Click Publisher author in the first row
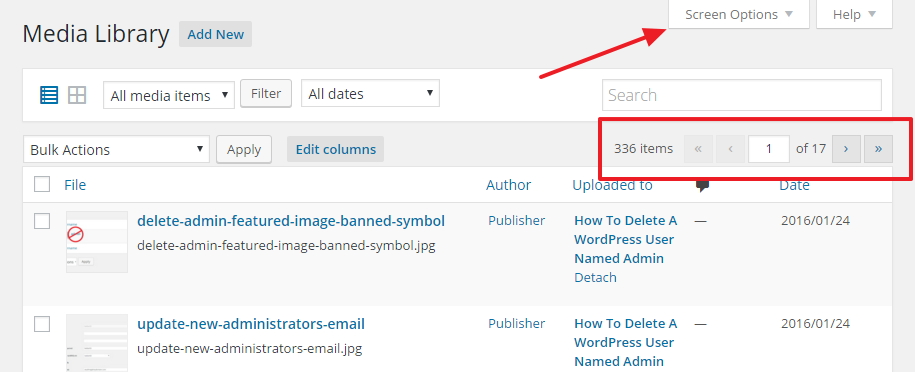The width and height of the screenshot is (915, 372). [516, 220]
